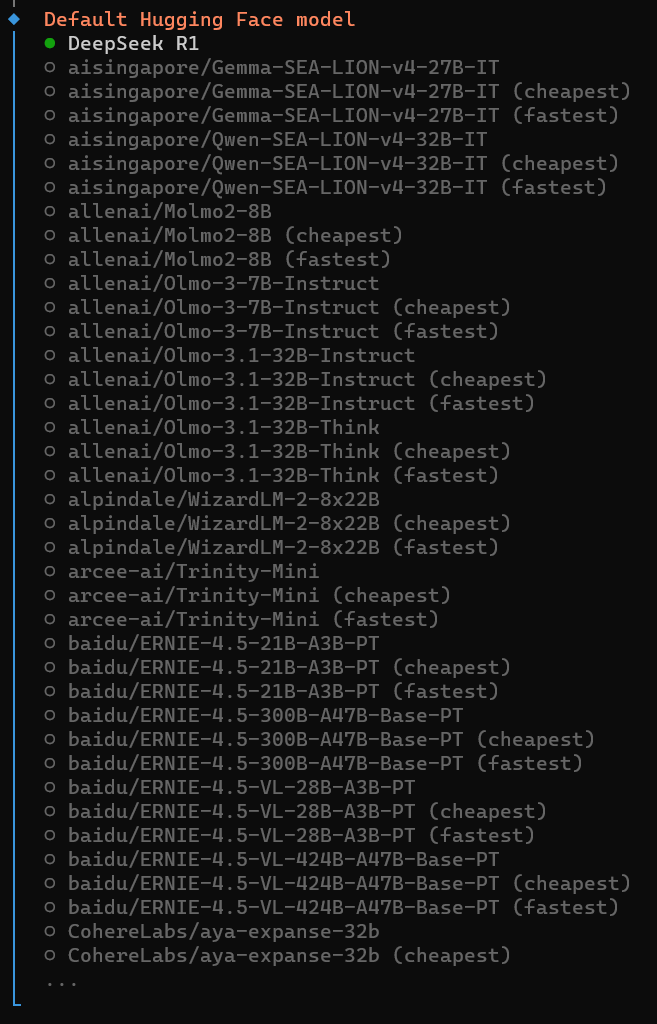Screen dimensions: 657x1024
Task: Choose aisingapore/Gemma-SEA-LION-v4-27B-IT (cheapest) model
Action: (x=349, y=92)
